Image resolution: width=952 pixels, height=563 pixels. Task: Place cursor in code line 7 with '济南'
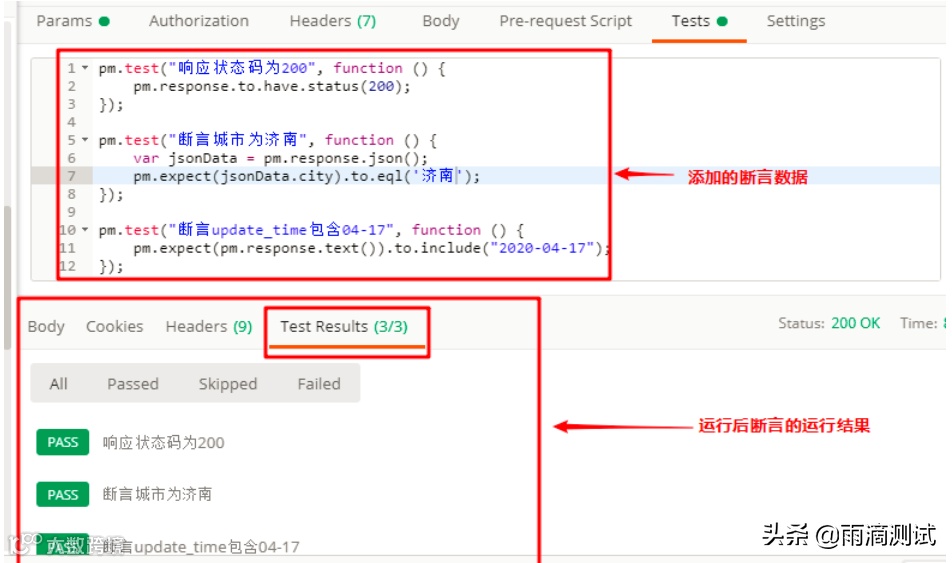pyautogui.click(x=306, y=176)
